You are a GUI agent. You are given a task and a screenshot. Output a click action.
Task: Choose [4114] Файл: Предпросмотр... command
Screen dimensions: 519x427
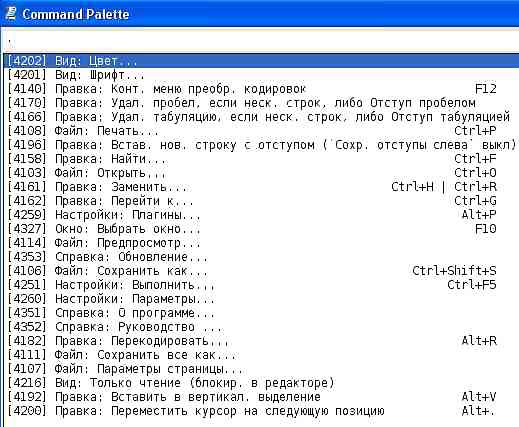click(262, 243)
